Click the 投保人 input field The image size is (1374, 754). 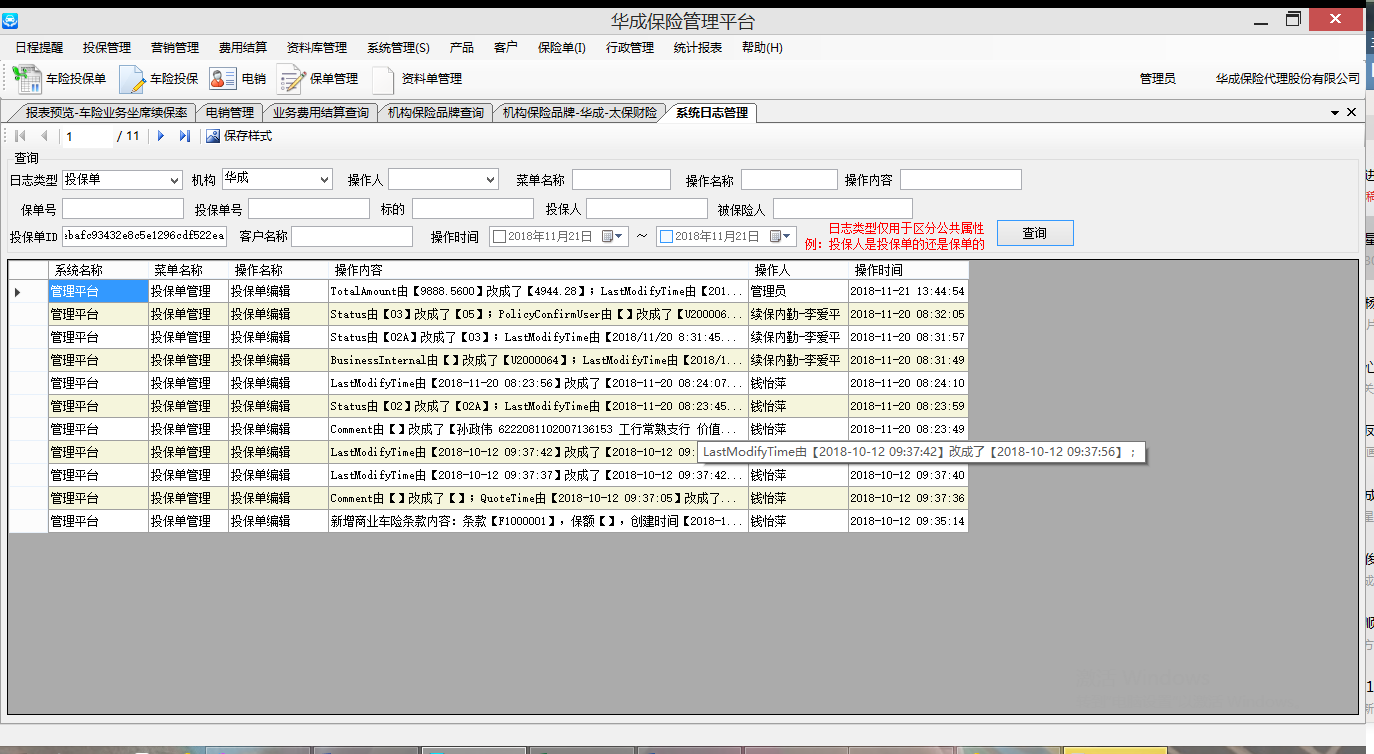coord(647,209)
